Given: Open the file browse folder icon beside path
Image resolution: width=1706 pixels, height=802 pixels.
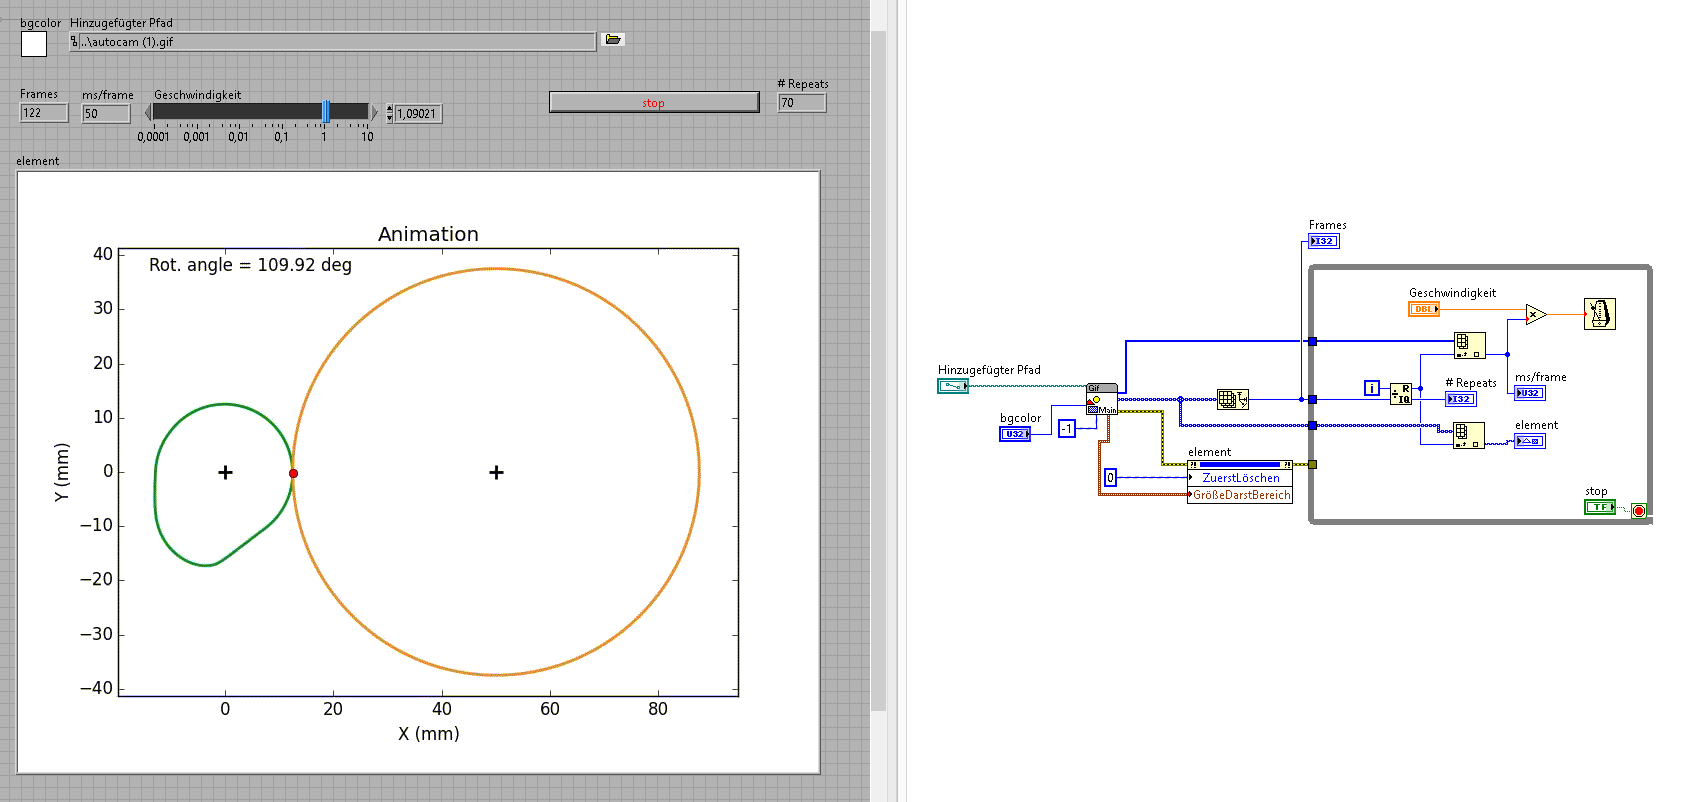Looking at the screenshot, I should coord(613,40).
